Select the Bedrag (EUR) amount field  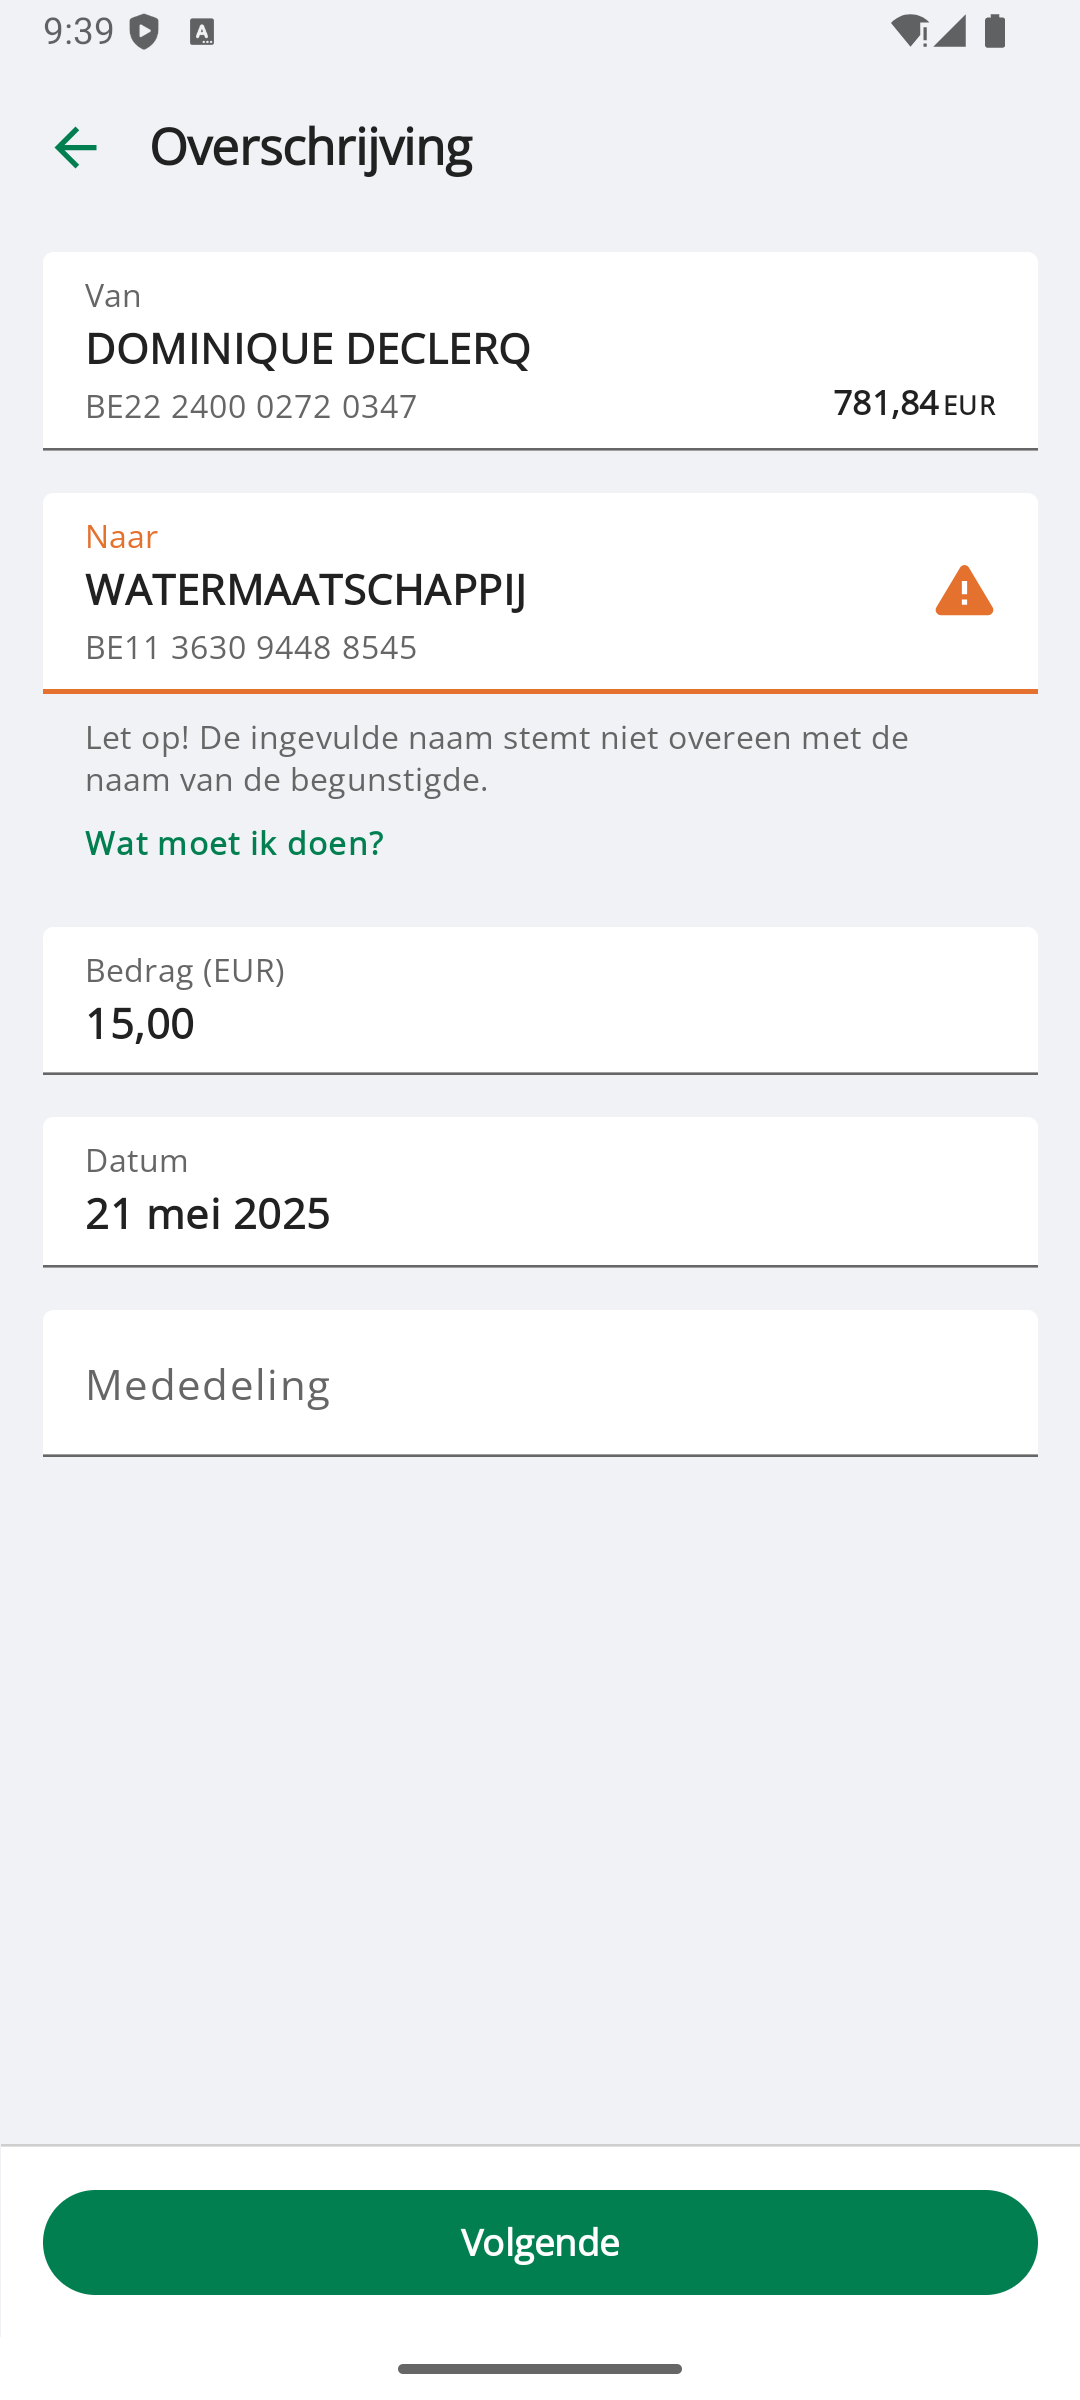[540, 1001]
